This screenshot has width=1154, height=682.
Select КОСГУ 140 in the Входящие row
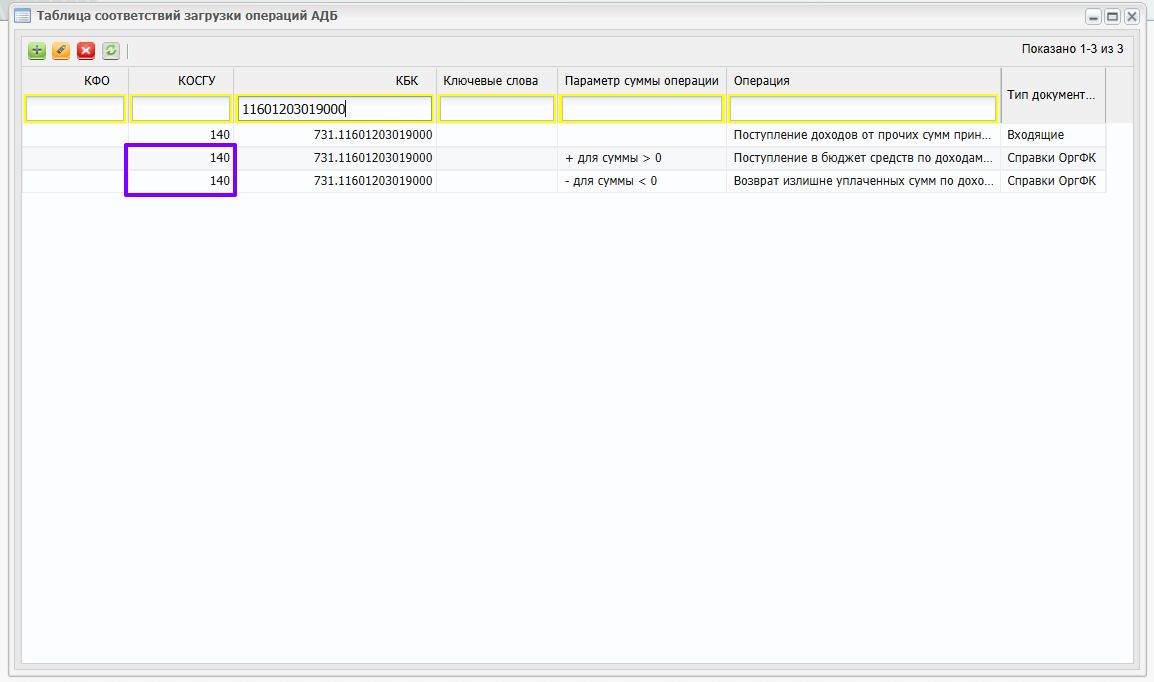(181, 135)
